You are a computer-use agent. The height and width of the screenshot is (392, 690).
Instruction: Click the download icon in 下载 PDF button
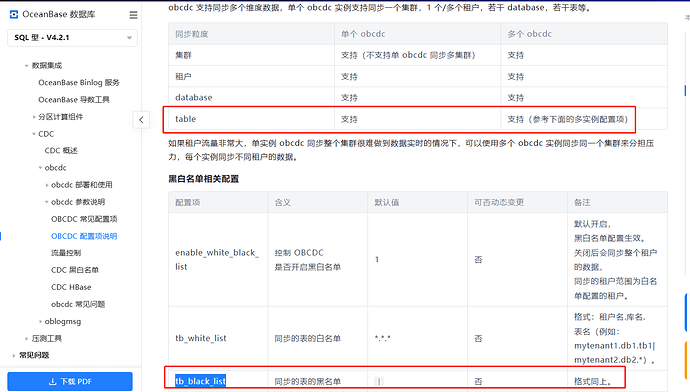[x=52, y=381]
